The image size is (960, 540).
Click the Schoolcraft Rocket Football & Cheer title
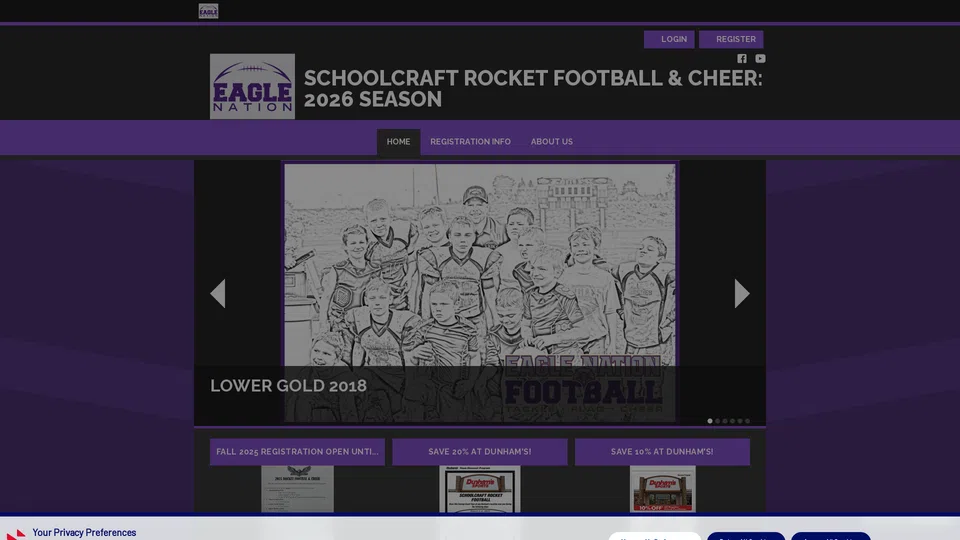click(533, 89)
